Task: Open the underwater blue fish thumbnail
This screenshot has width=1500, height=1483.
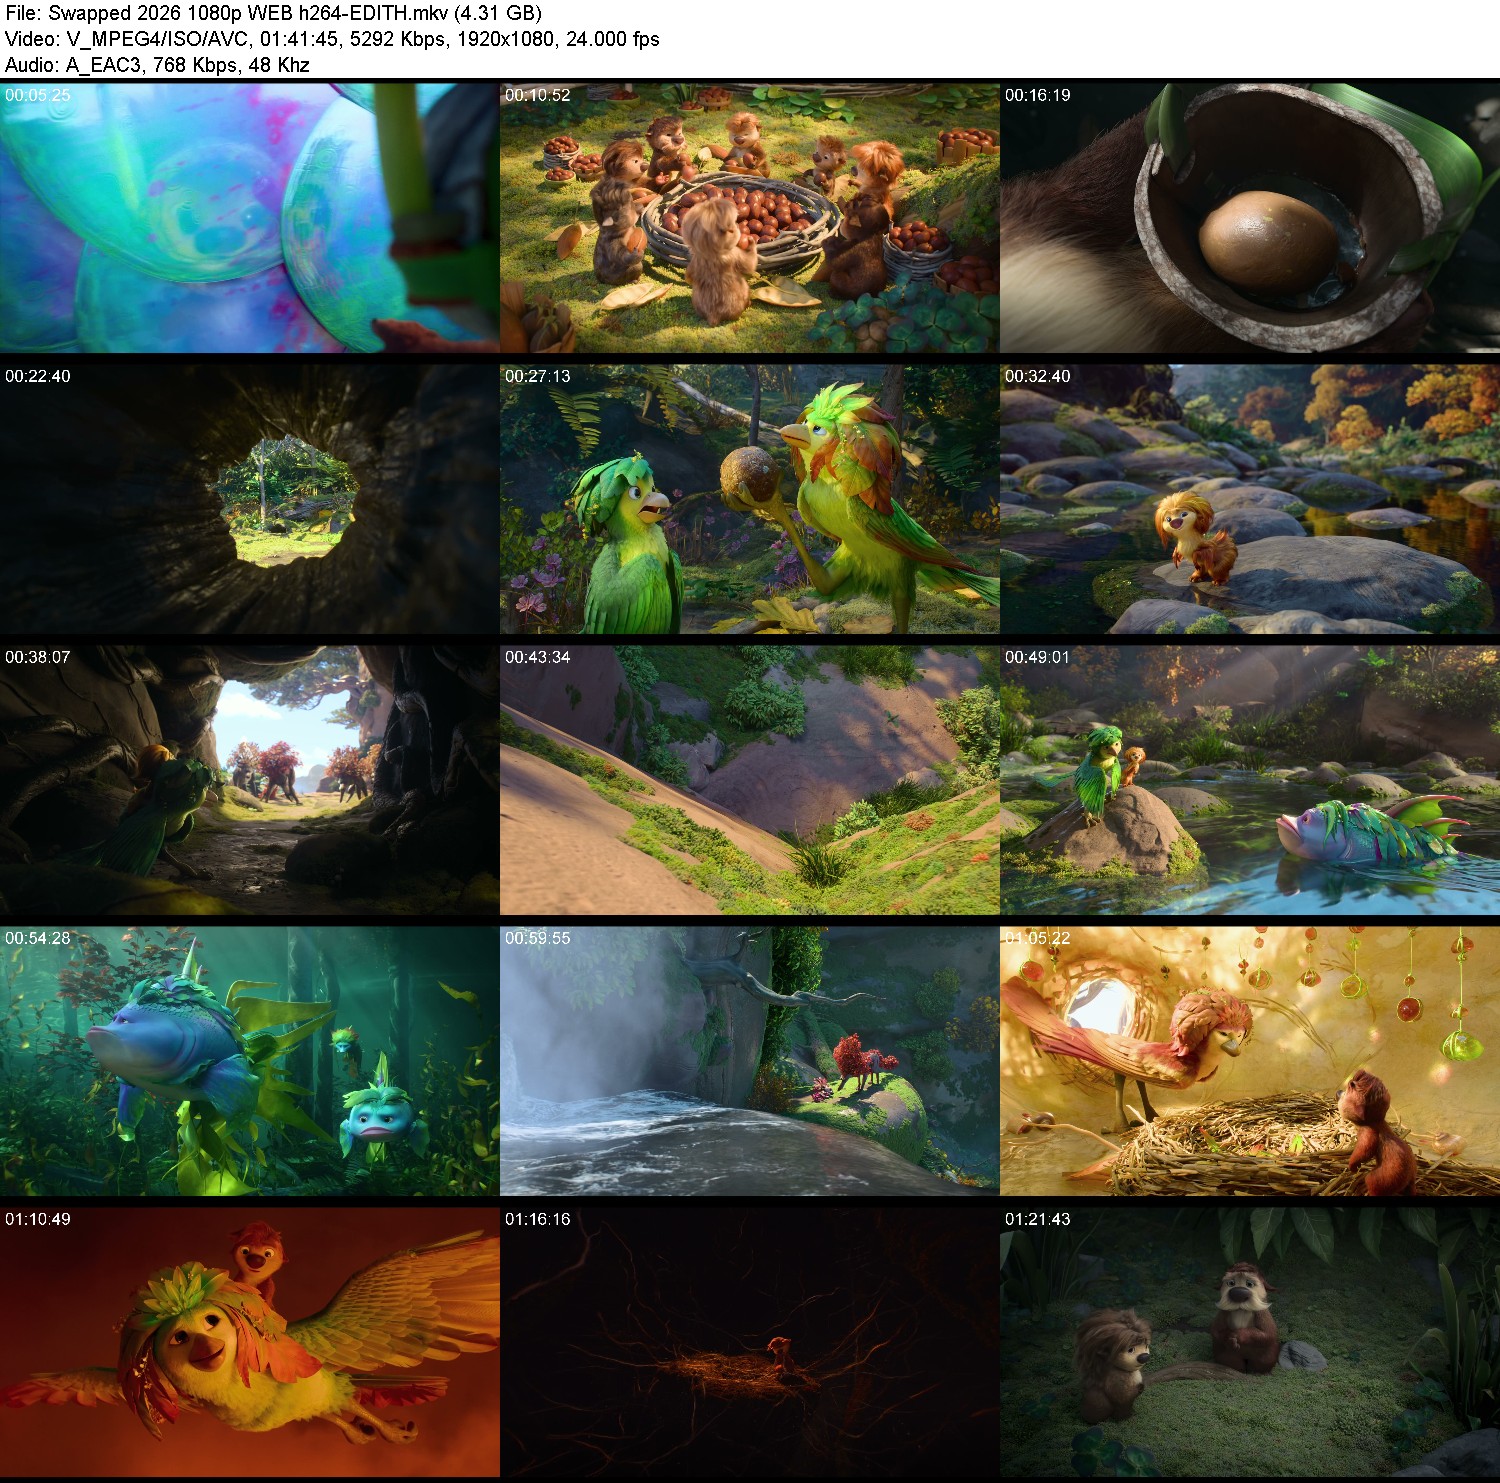Action: [249, 1060]
